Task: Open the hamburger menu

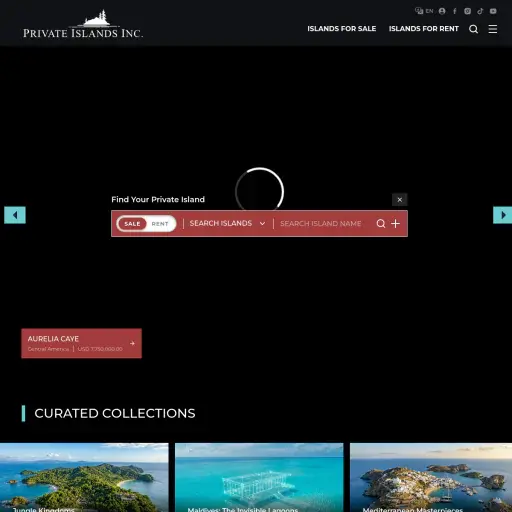Action: [x=493, y=29]
